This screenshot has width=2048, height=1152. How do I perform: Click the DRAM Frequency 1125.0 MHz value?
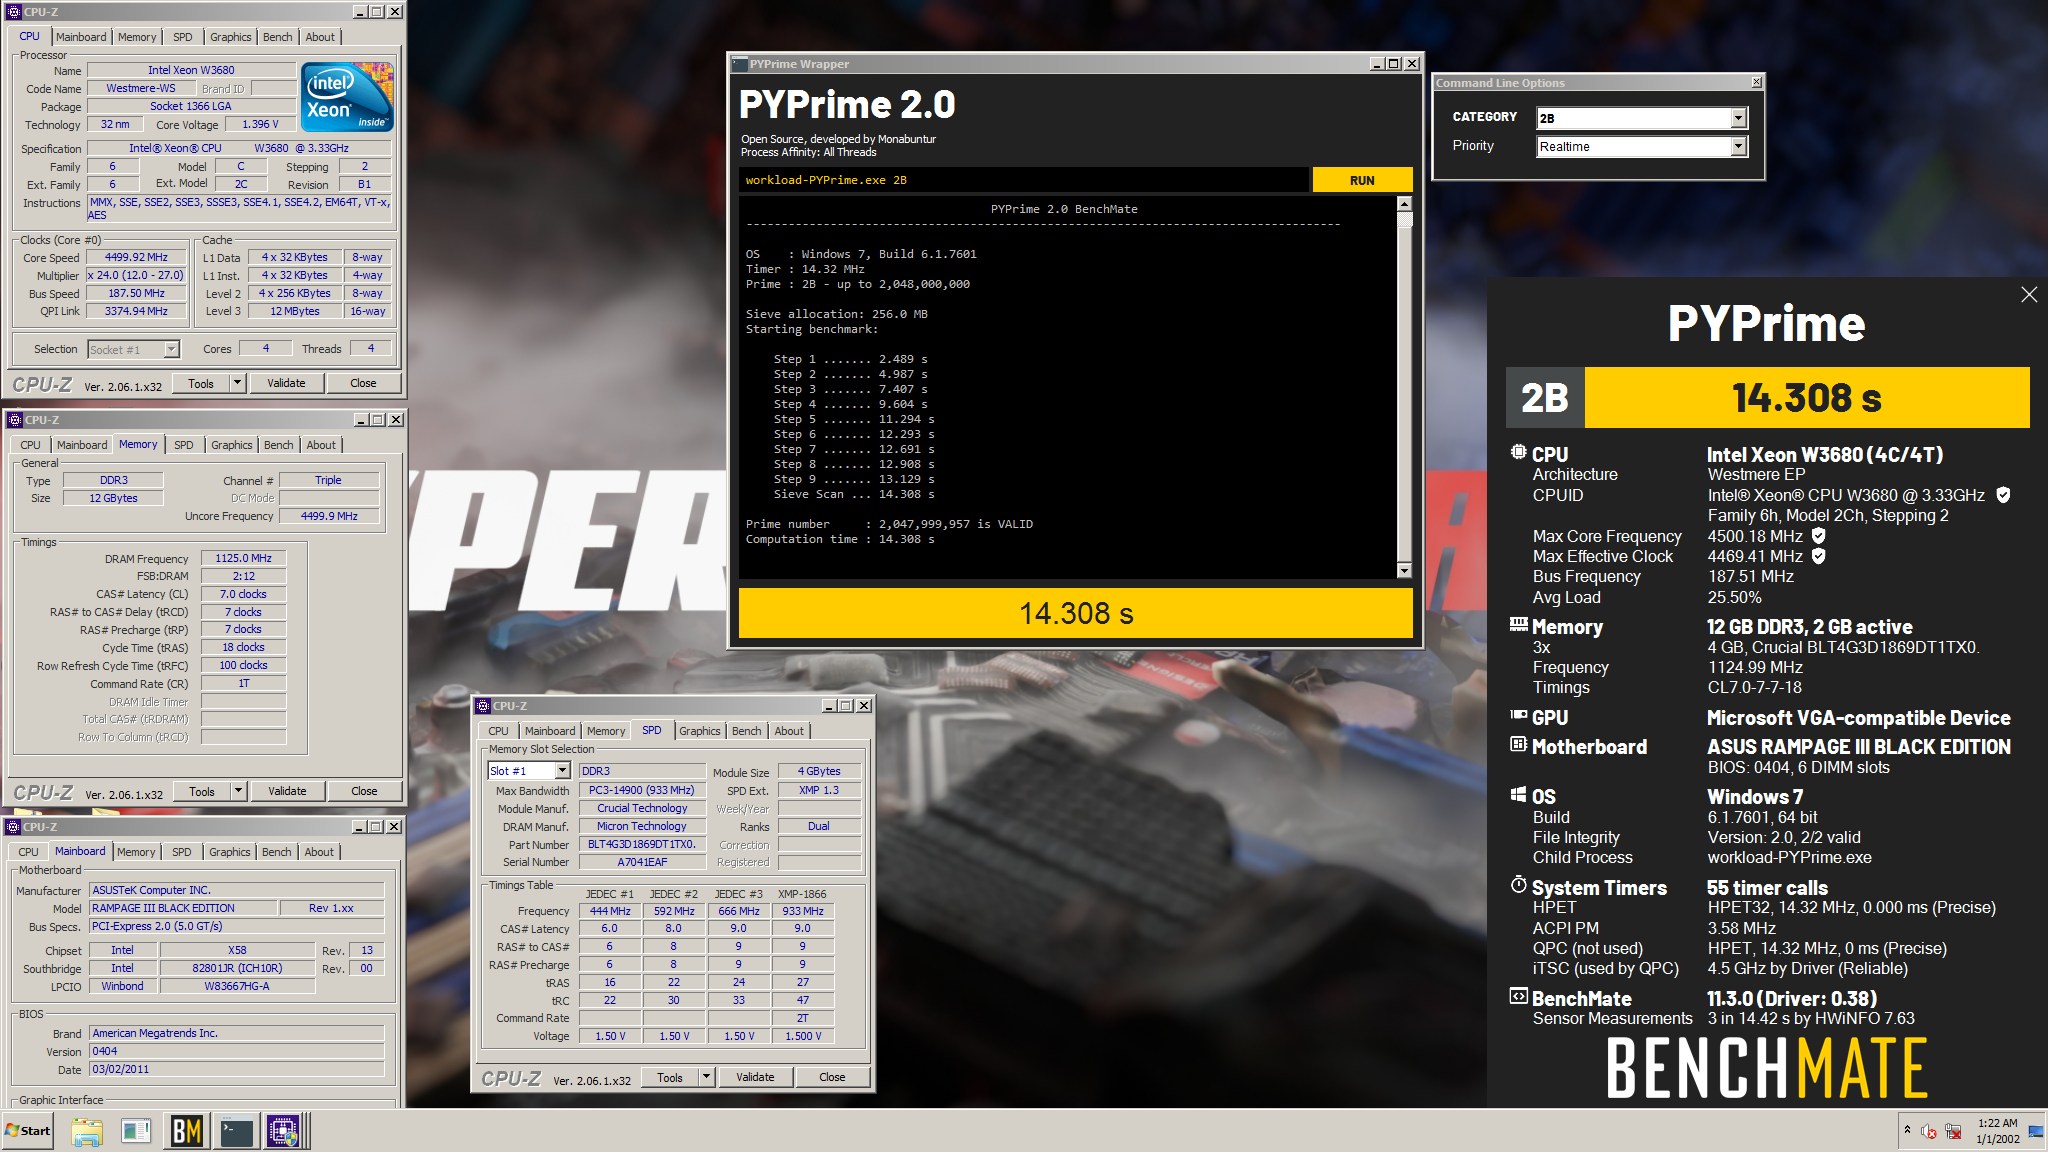(243, 558)
